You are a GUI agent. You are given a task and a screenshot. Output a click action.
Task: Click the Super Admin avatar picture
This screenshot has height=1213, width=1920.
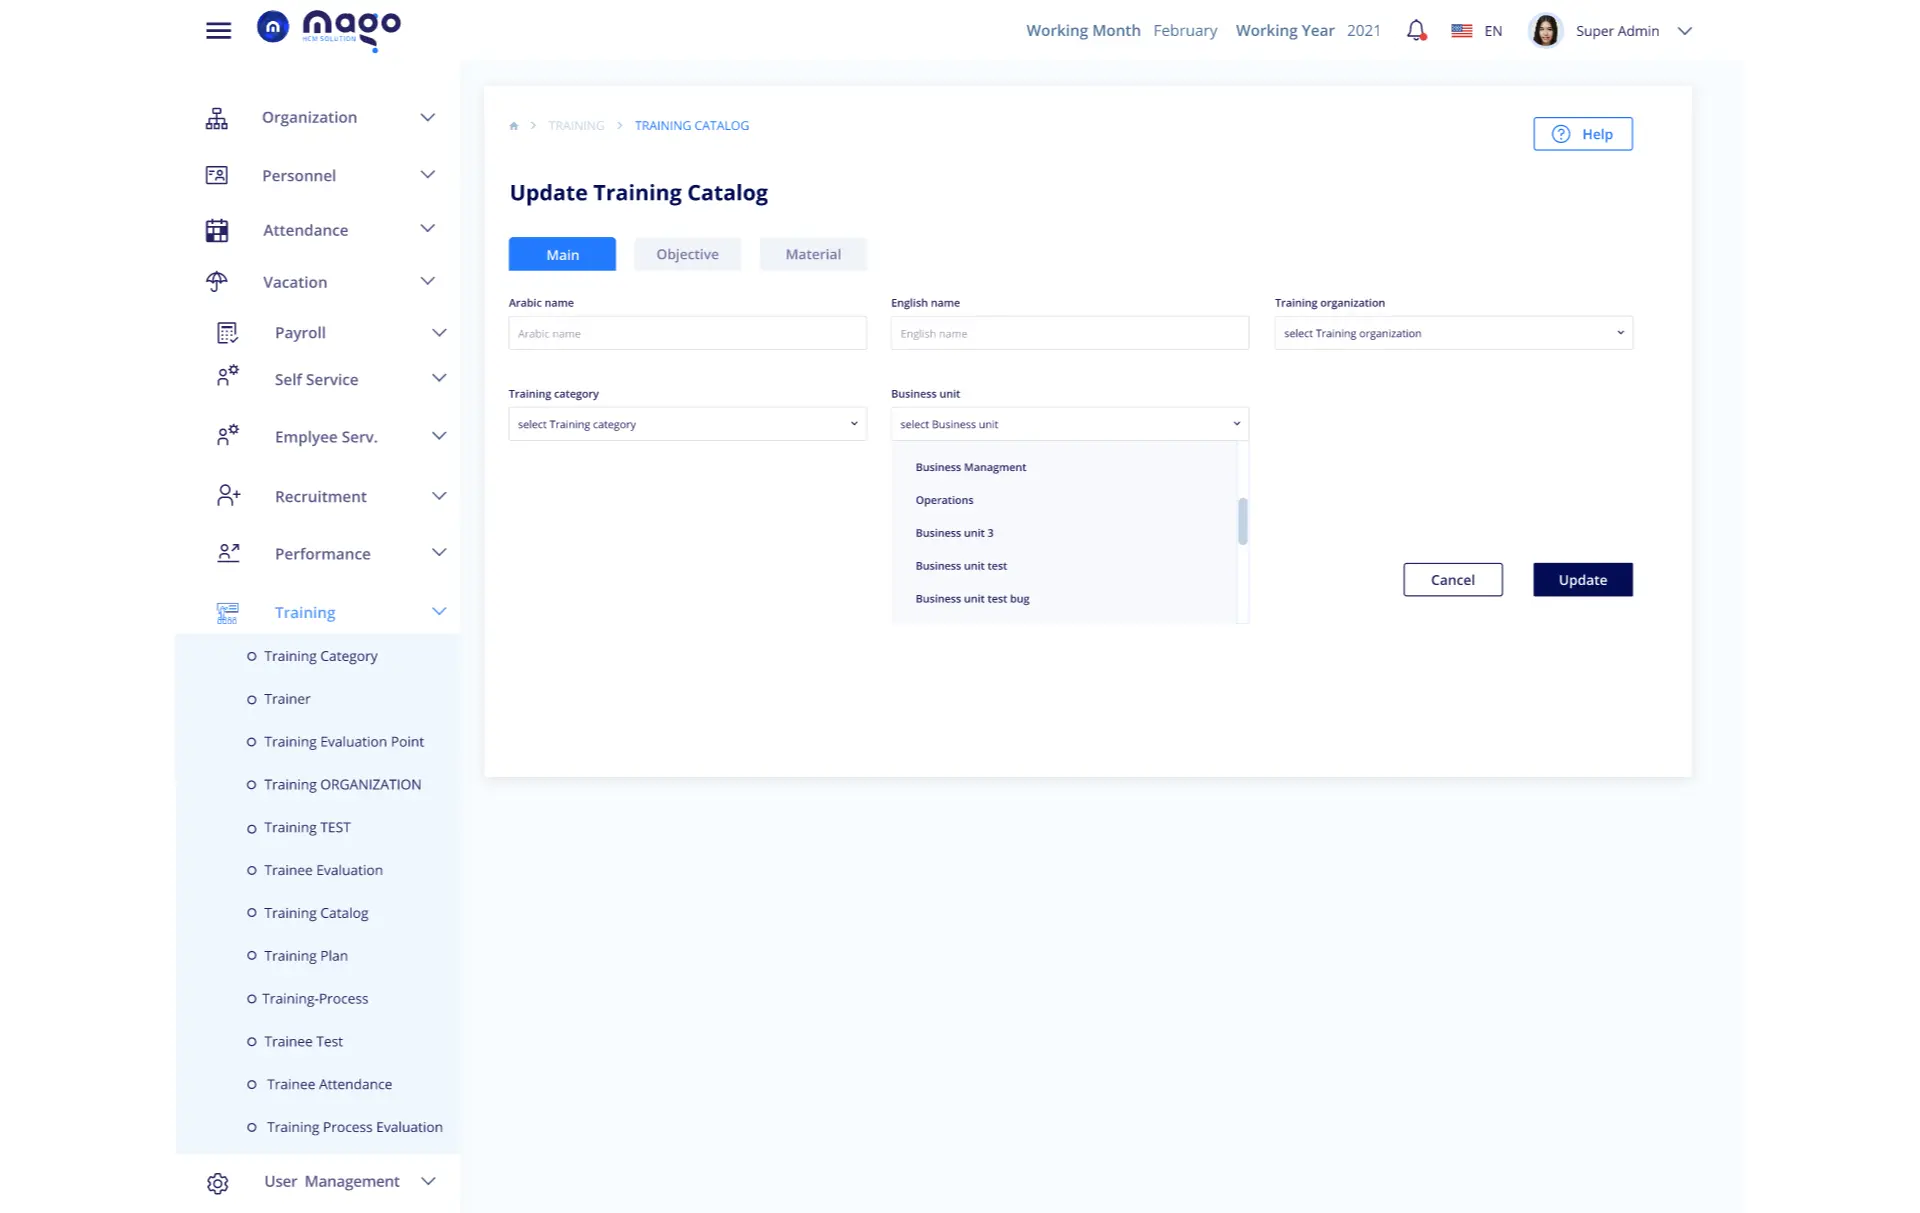click(x=1544, y=31)
